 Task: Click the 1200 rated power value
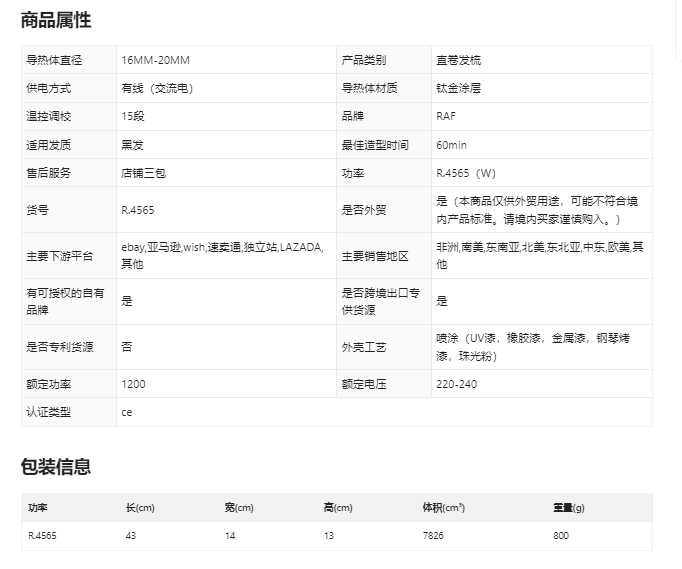pyautogui.click(x=133, y=384)
